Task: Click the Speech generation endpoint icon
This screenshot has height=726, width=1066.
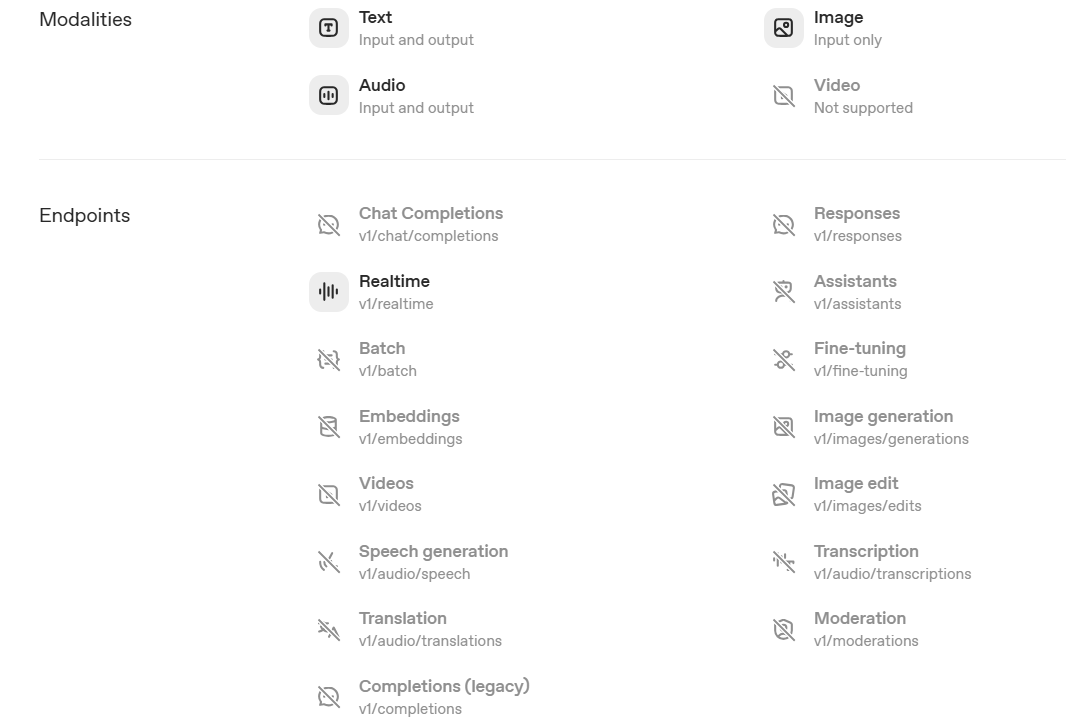Action: coord(328,562)
